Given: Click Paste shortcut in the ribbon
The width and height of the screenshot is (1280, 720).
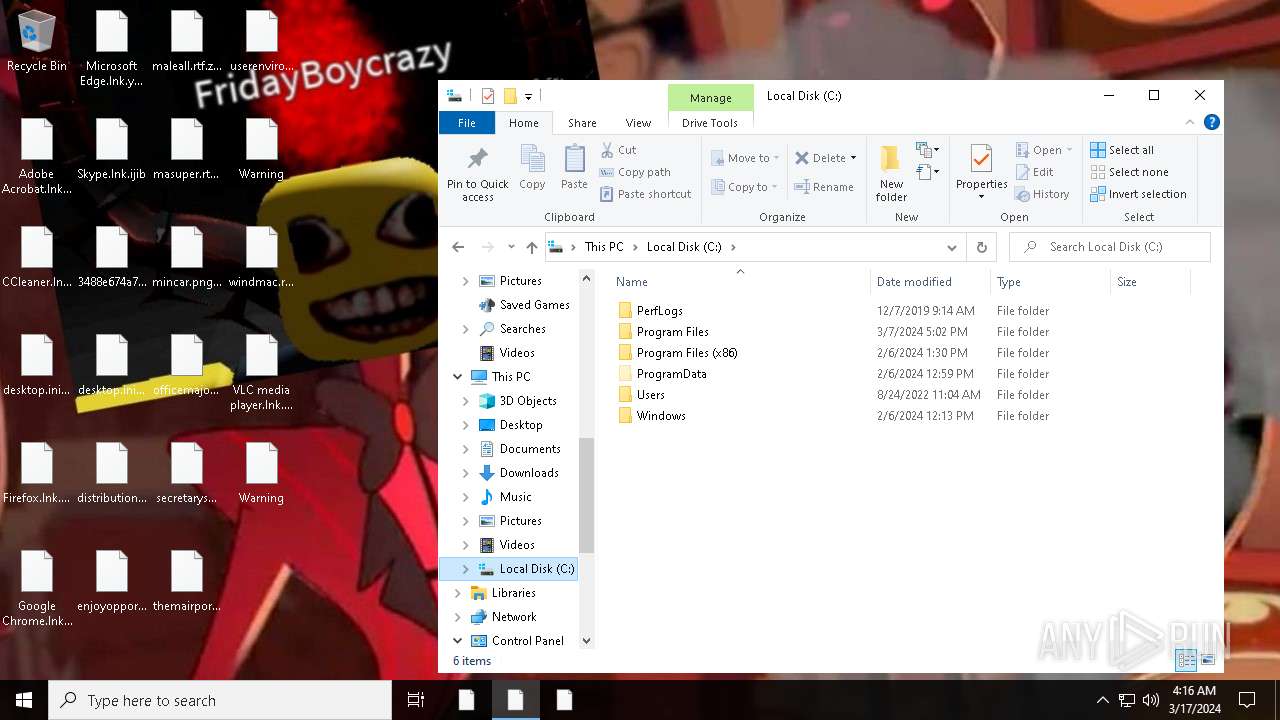Looking at the screenshot, I should pos(645,194).
